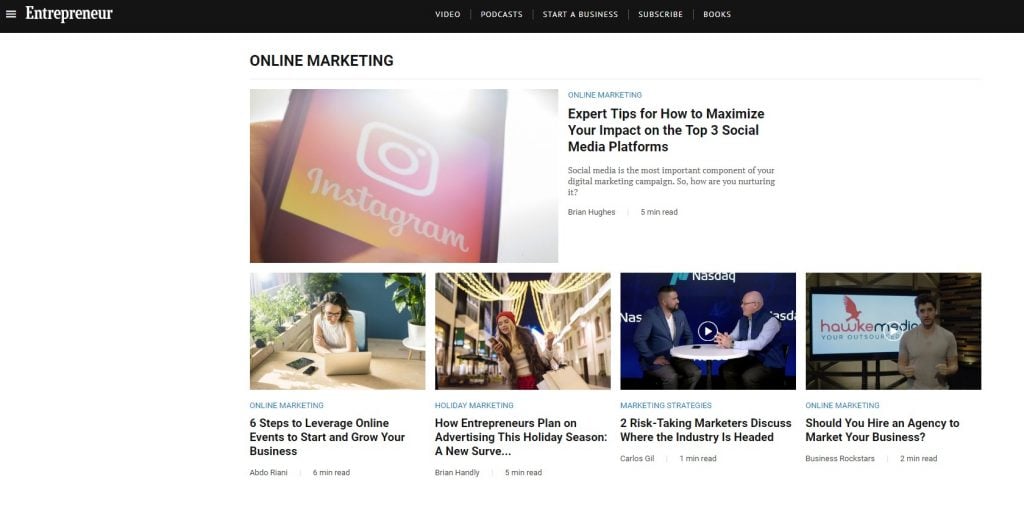Screen dimensions: 1024x510
Task: Click the Marketing Strategies category label
Action: [x=665, y=406]
